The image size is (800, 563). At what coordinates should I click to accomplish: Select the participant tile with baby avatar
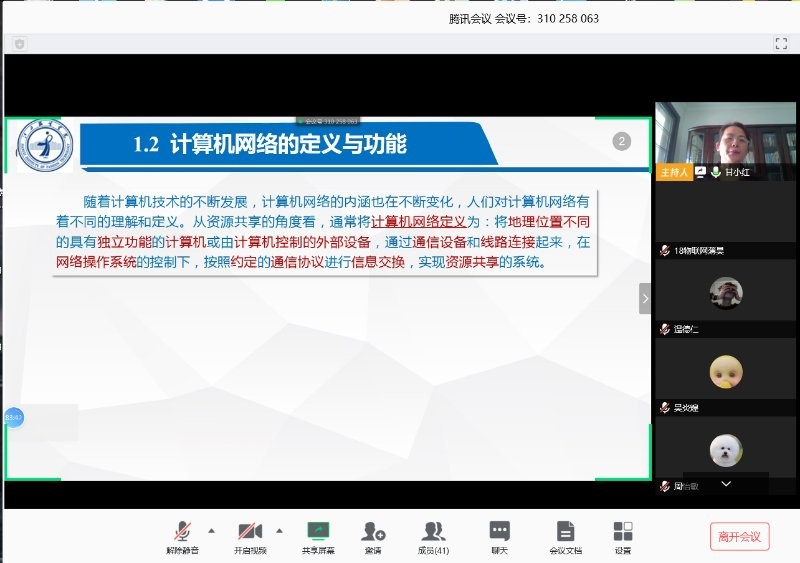tap(725, 372)
